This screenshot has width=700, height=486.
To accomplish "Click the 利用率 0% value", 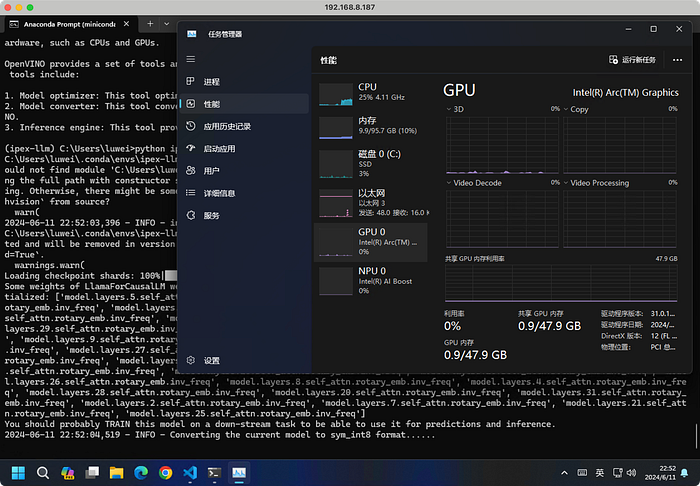I will point(452,326).
